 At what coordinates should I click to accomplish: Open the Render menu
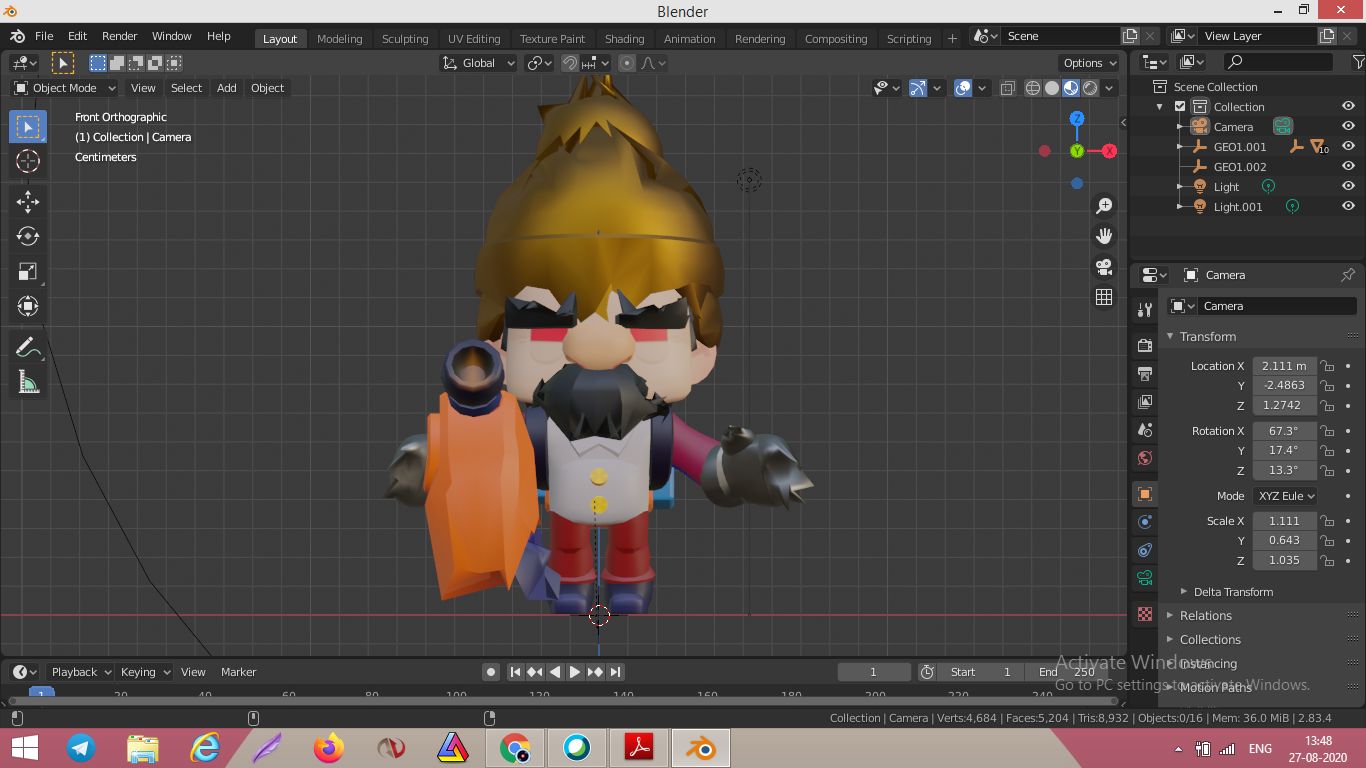[x=119, y=35]
